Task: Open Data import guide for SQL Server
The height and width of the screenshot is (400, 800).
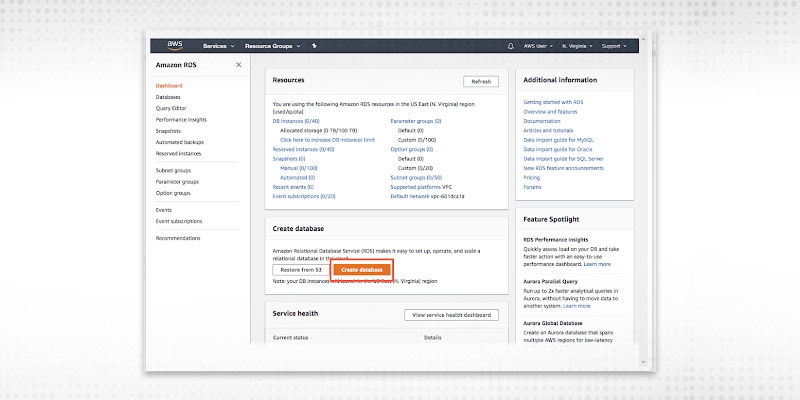Action: pos(563,159)
